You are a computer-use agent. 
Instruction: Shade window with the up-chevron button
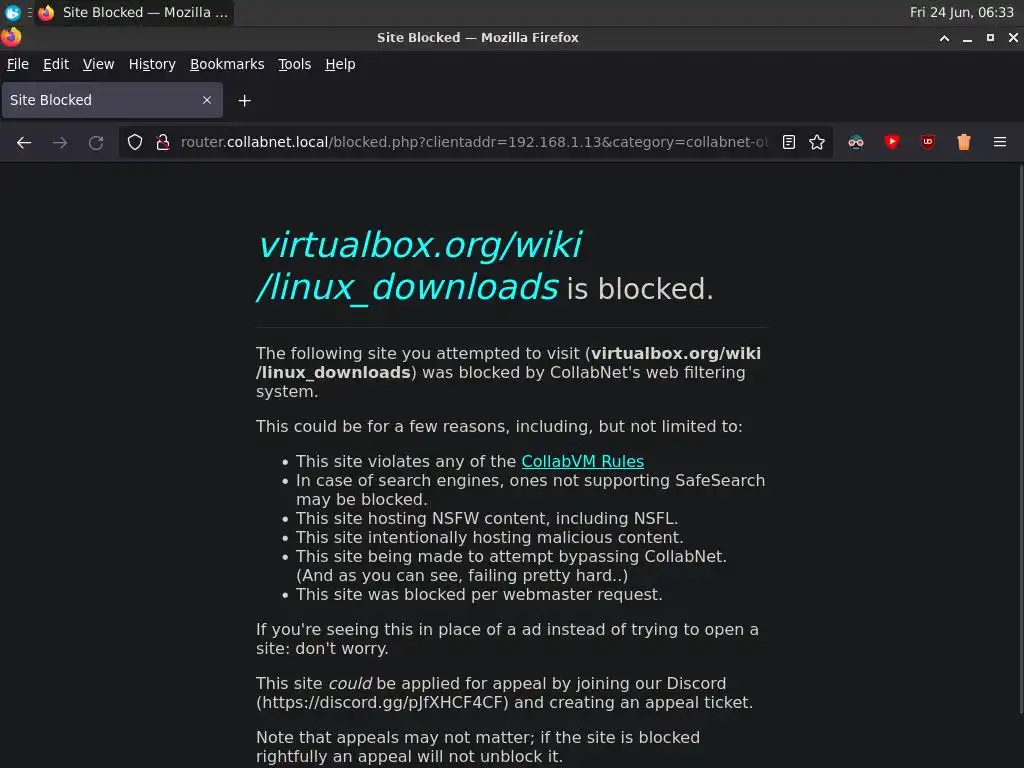[x=944, y=38]
